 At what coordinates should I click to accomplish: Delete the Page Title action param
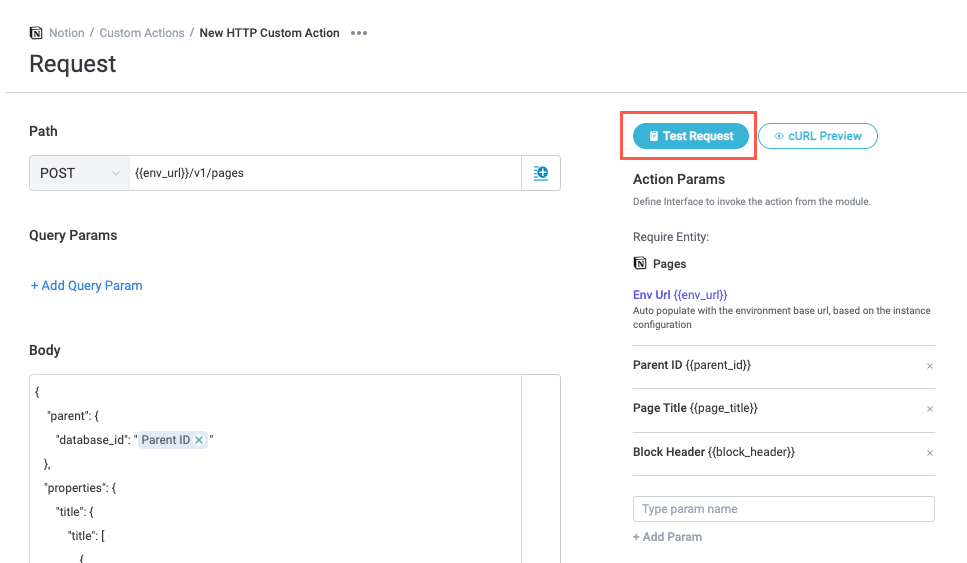tap(930, 409)
